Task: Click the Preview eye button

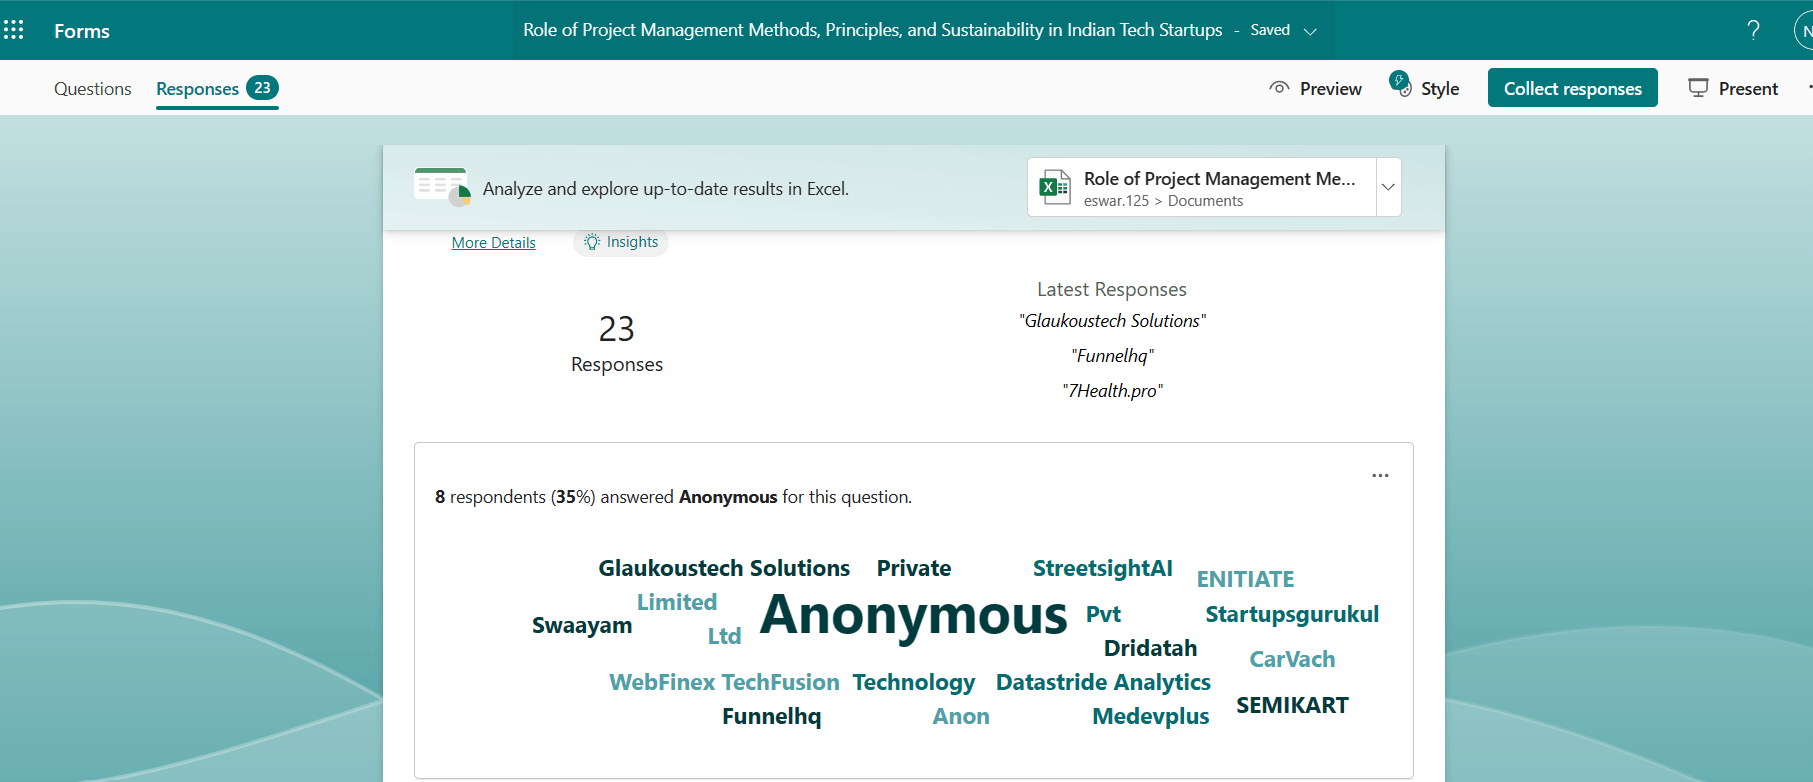Action: point(1315,89)
